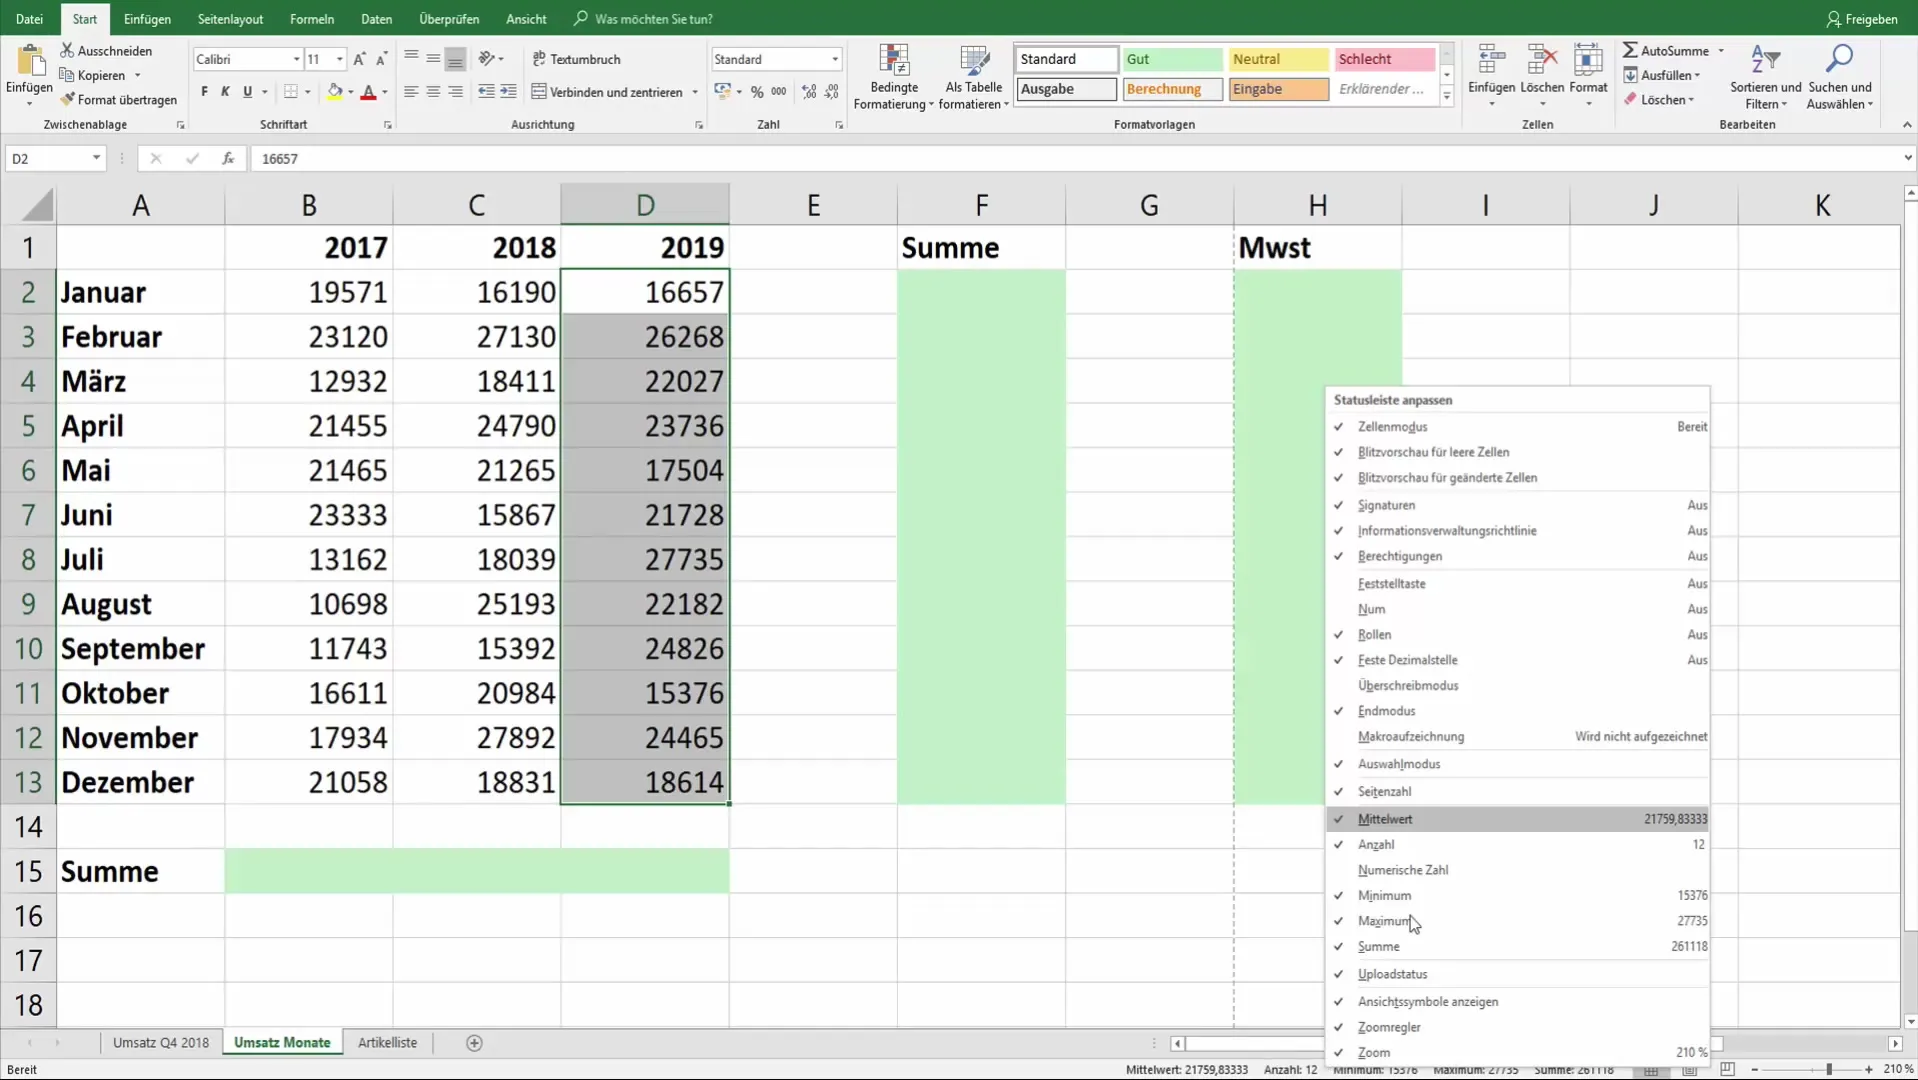Click the Was möchten Sie tun search field
The width and height of the screenshot is (1918, 1080).
tap(653, 19)
